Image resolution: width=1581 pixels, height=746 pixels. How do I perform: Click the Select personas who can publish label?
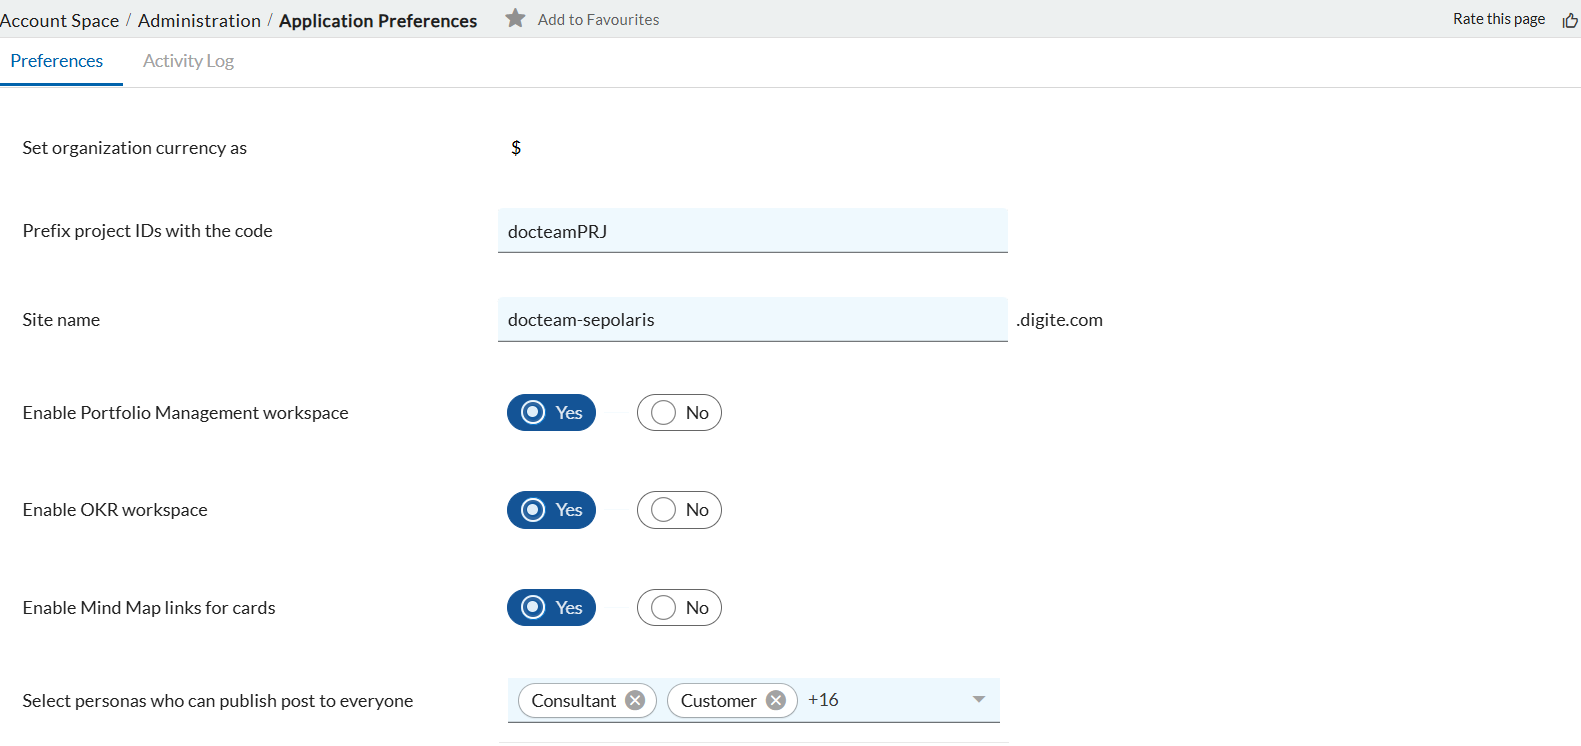[217, 701]
